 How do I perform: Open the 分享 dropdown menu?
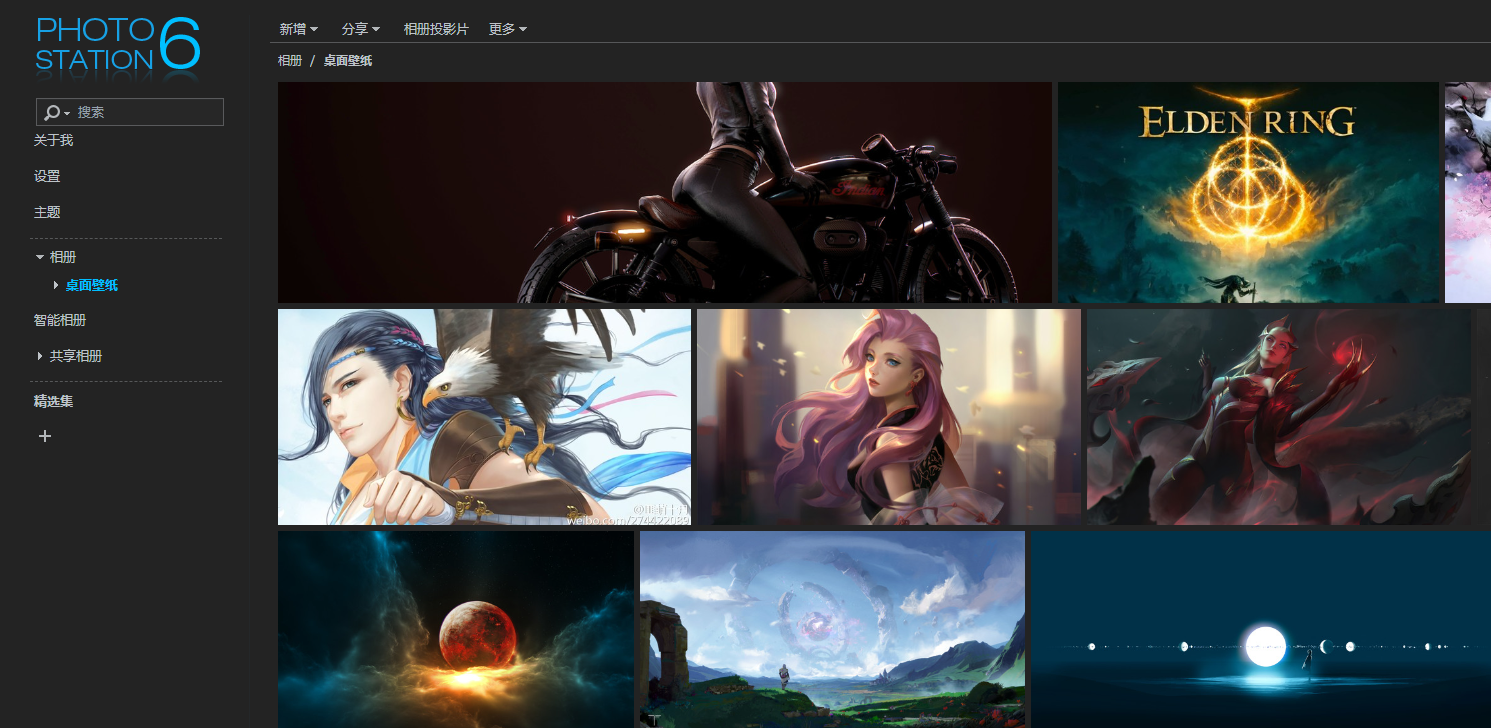[360, 29]
